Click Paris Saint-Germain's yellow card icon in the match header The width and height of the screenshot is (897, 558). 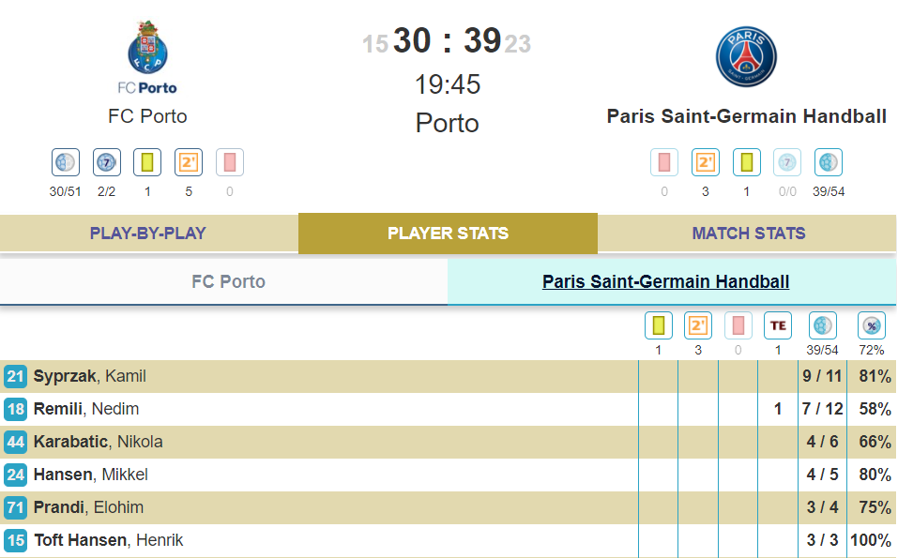click(x=746, y=162)
